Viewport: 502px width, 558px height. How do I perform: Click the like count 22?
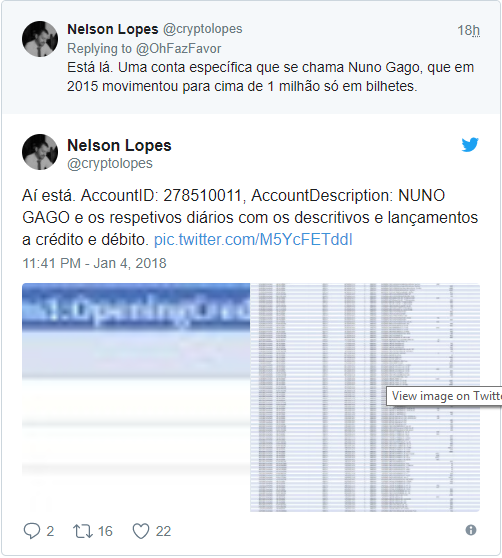163,531
